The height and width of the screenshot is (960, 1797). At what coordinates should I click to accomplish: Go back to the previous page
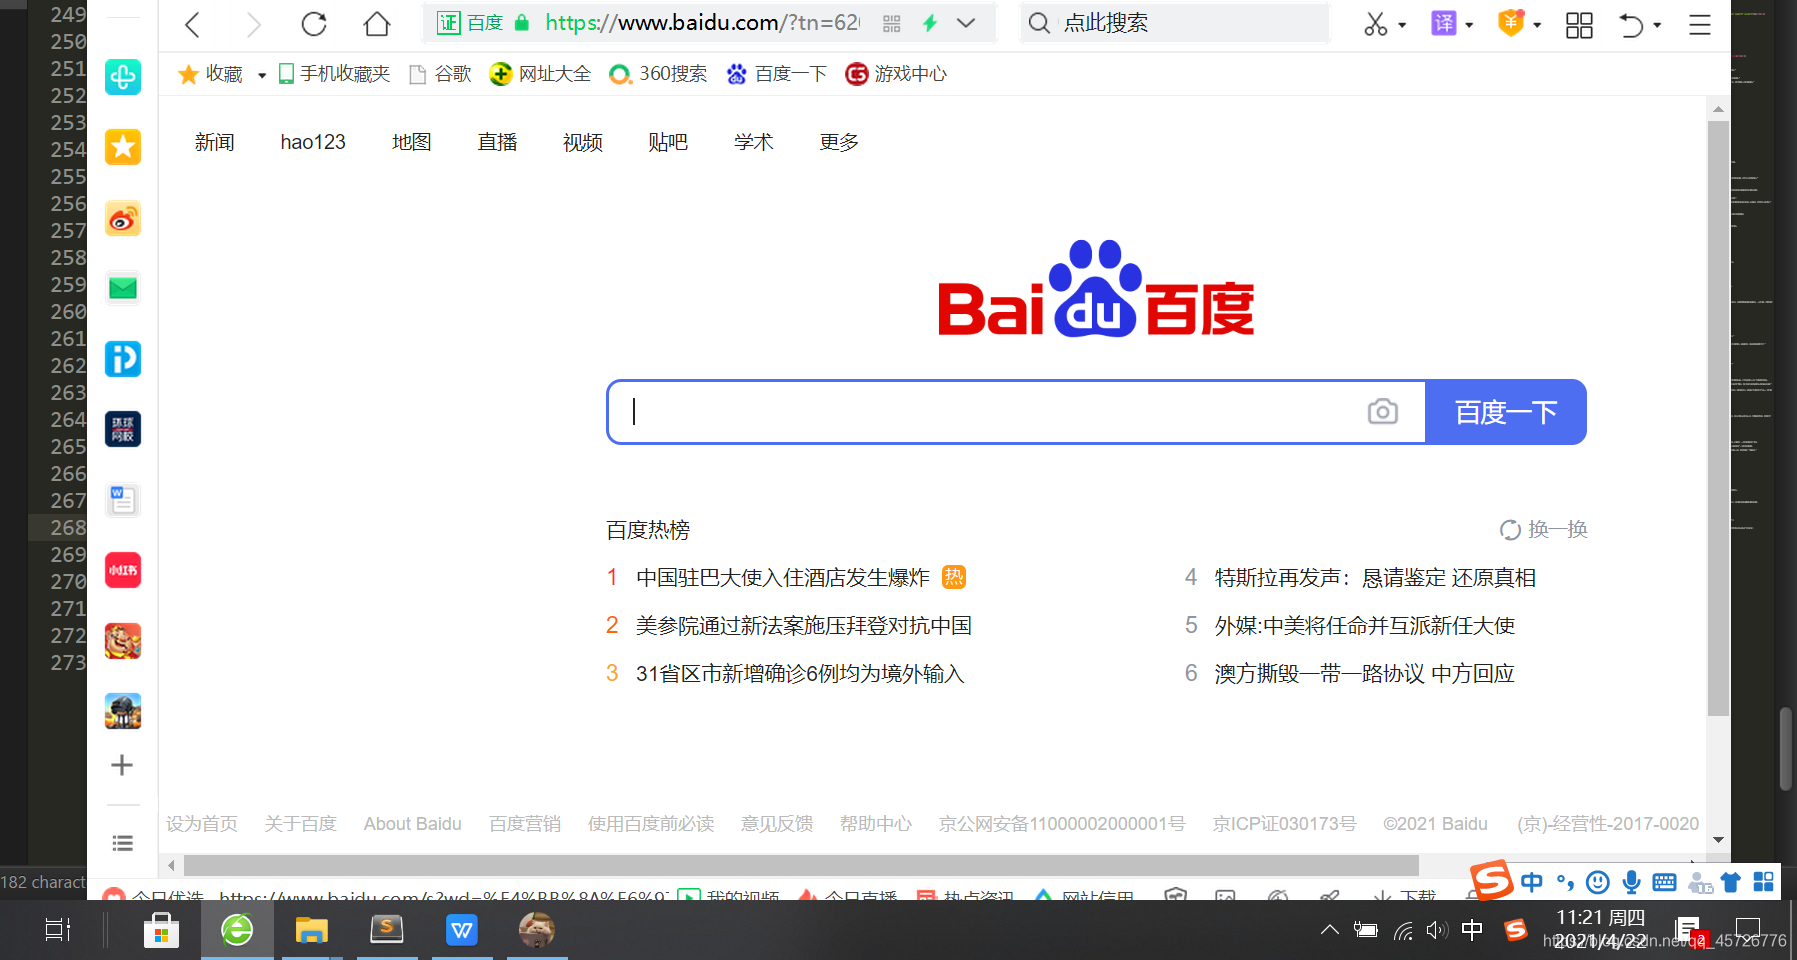coord(193,24)
